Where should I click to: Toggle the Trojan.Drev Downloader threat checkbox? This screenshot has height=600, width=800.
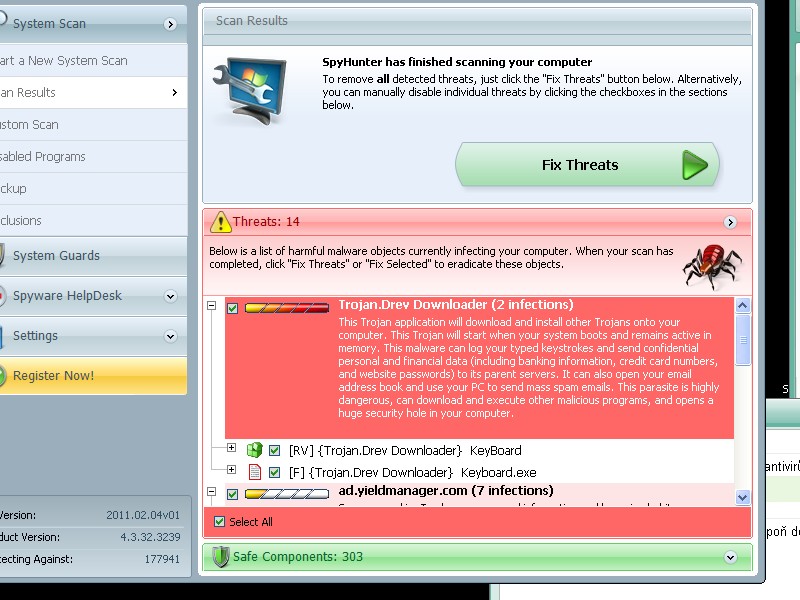click(233, 308)
